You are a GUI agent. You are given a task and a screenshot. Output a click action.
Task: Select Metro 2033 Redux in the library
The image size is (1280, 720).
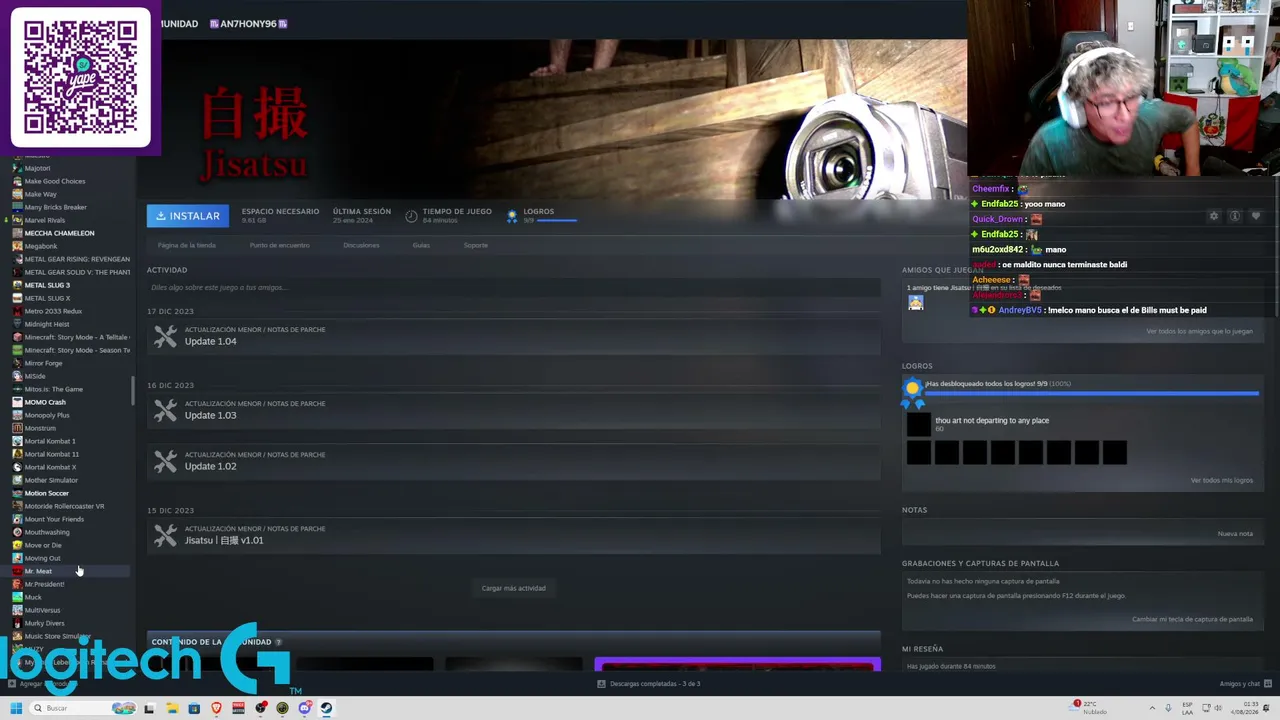click(53, 311)
